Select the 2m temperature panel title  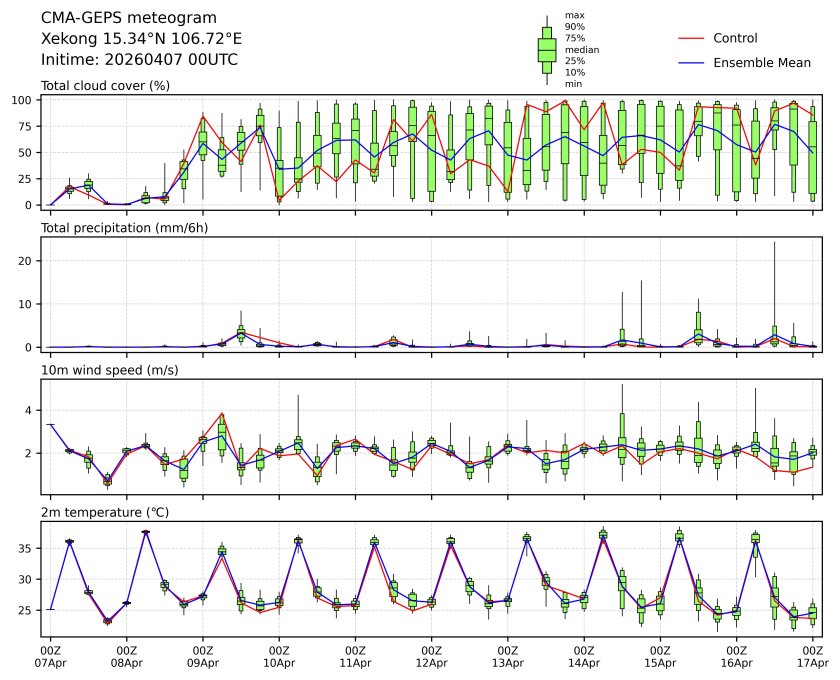point(107,513)
